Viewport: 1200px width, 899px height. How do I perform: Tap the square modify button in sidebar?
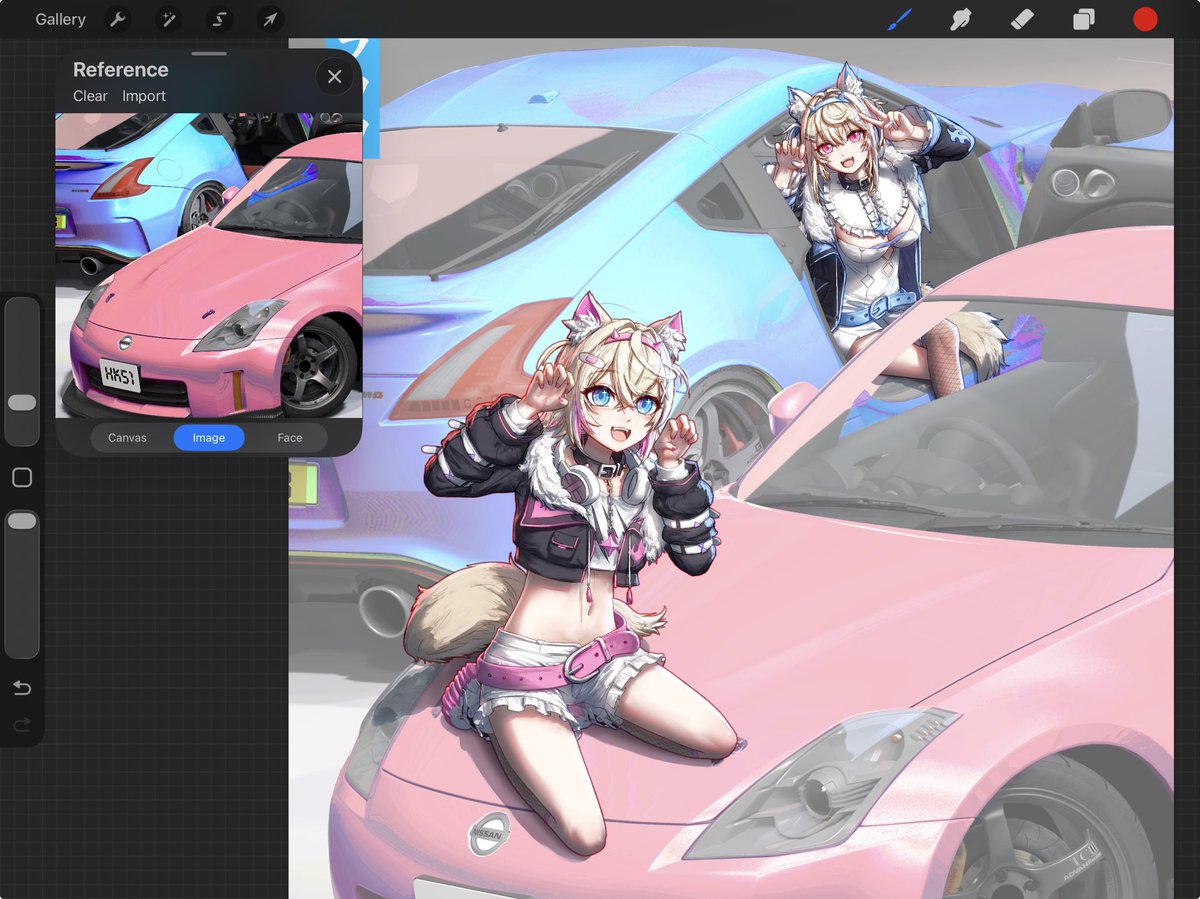pyautogui.click(x=22, y=478)
